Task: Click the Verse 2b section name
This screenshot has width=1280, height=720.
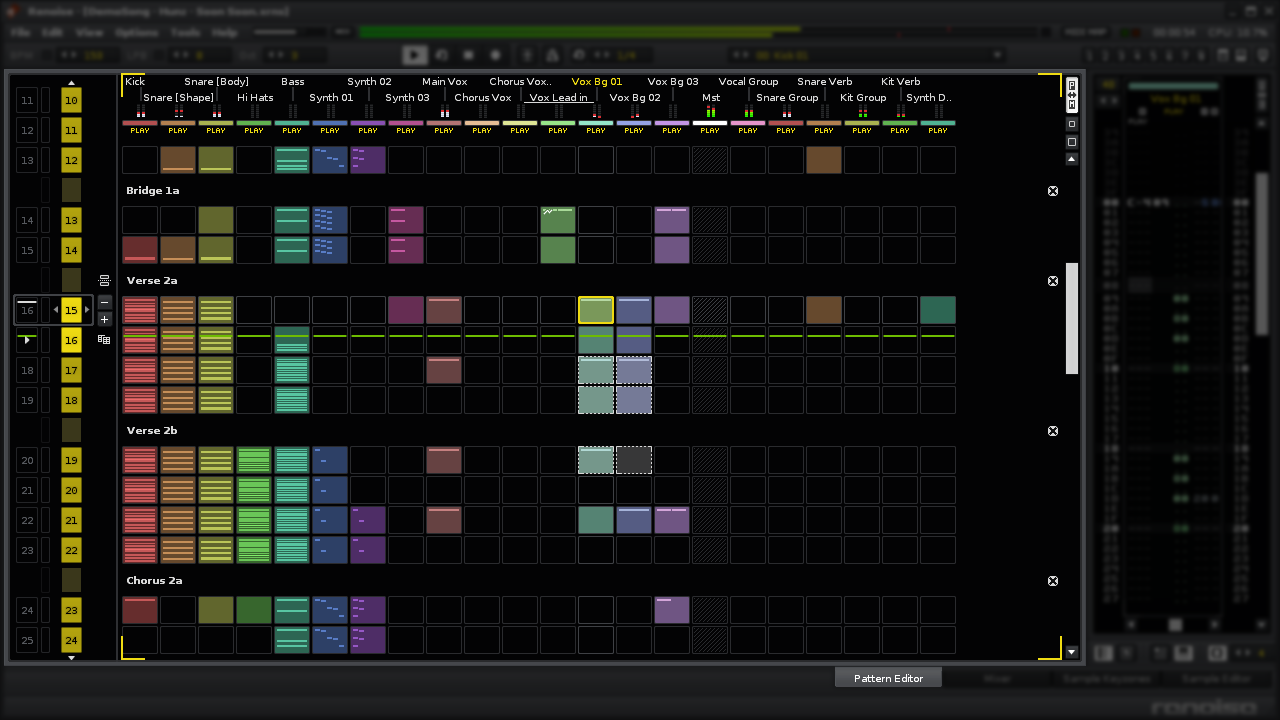Action: coord(152,431)
